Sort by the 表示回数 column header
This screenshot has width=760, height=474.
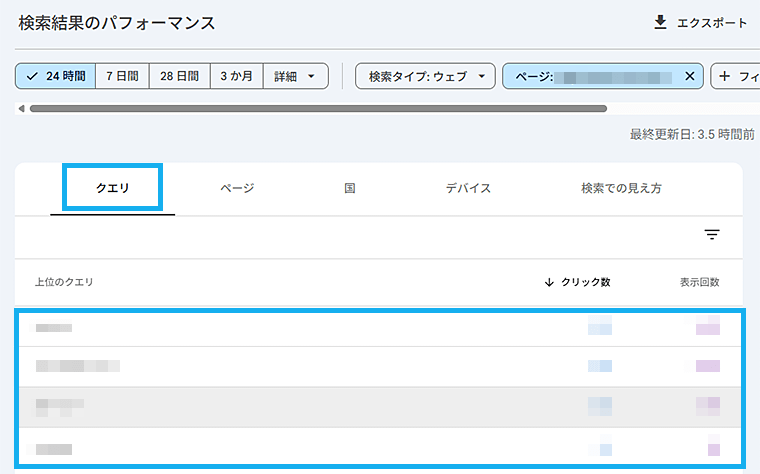pos(699,282)
